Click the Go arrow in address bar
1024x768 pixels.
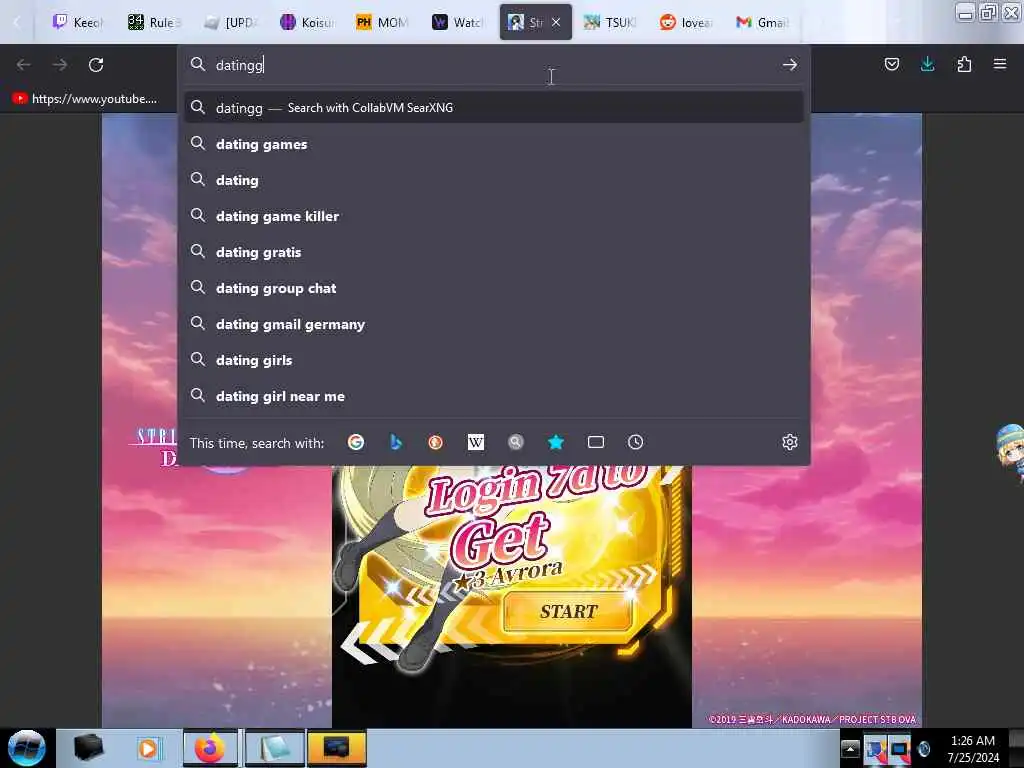click(x=790, y=65)
